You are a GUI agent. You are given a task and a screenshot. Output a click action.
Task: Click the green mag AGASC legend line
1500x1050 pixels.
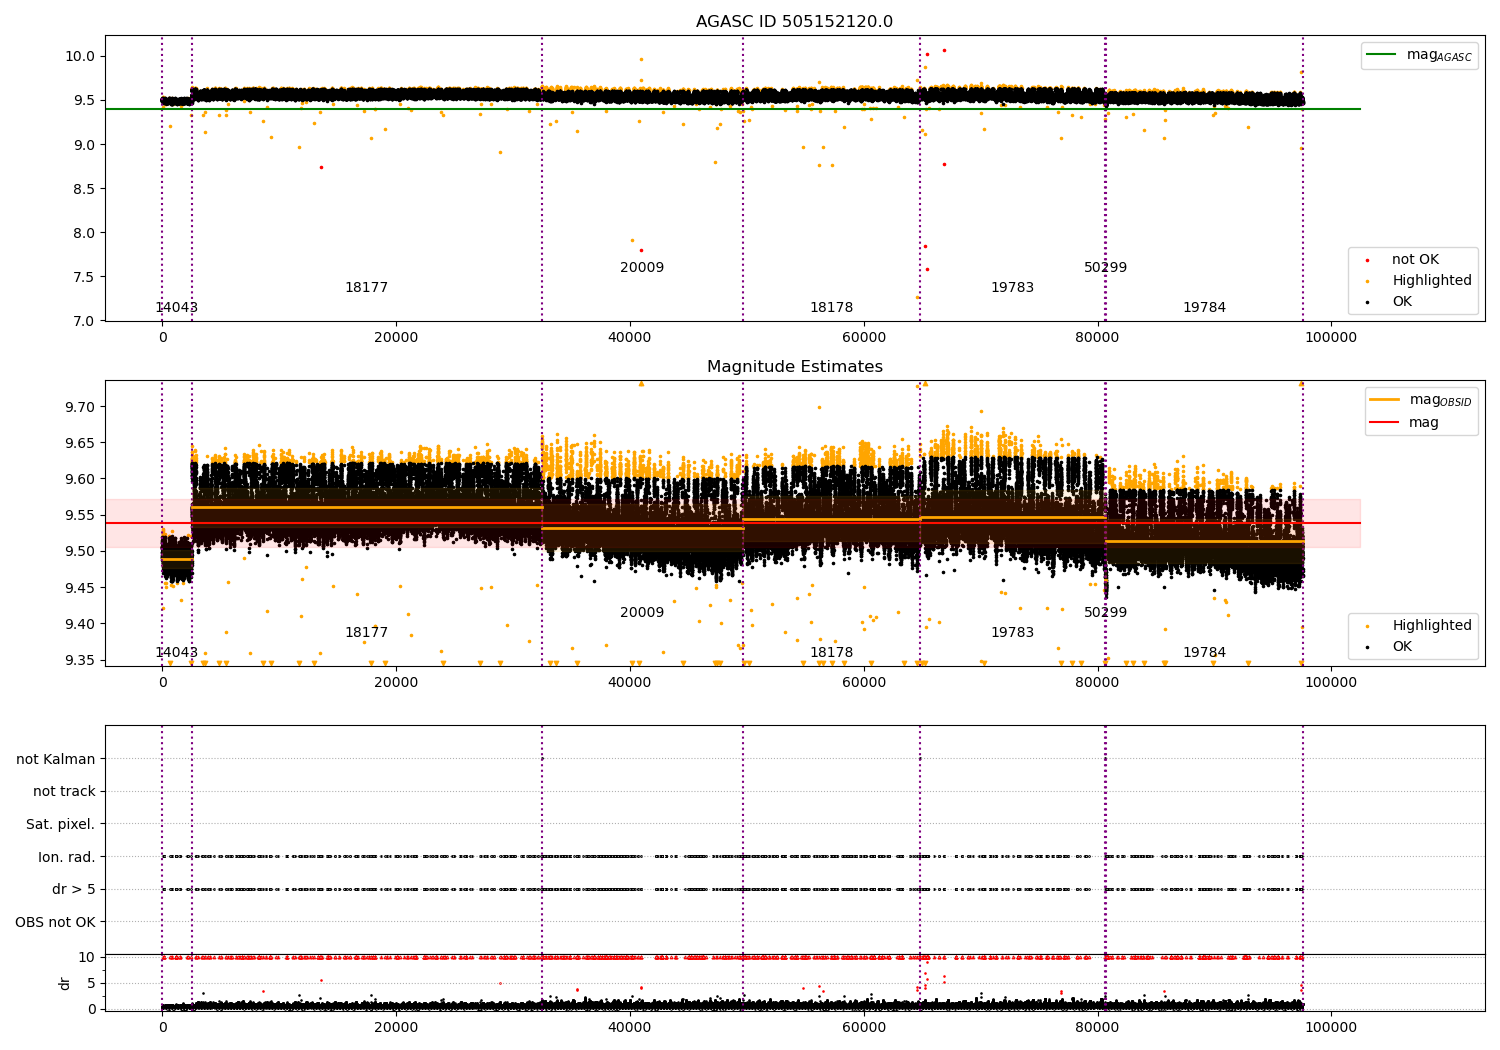pyautogui.click(x=1382, y=55)
